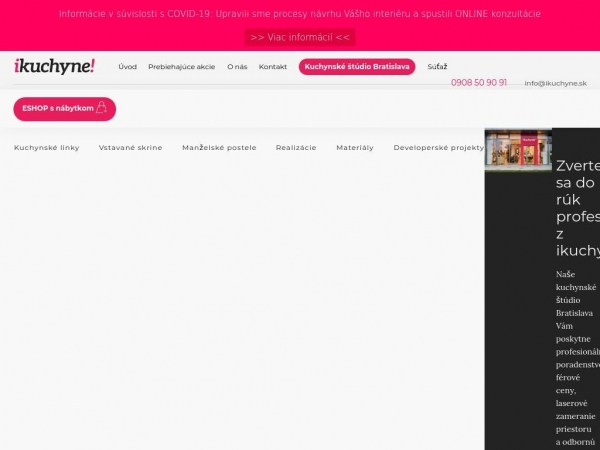The height and width of the screenshot is (450, 600).
Task: Click the ikuchyne! logo
Action: coord(55,66)
